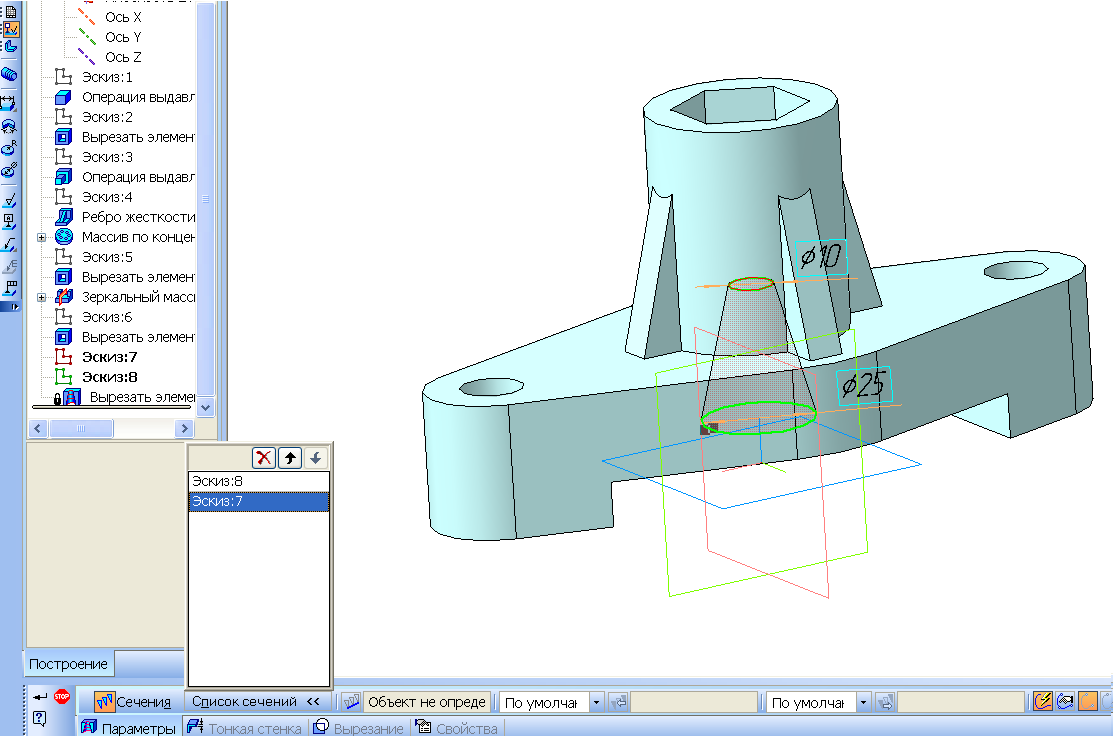Image resolution: width=1113 pixels, height=736 pixels.
Task: Expand the Массив по концентрической node
Action: point(42,237)
